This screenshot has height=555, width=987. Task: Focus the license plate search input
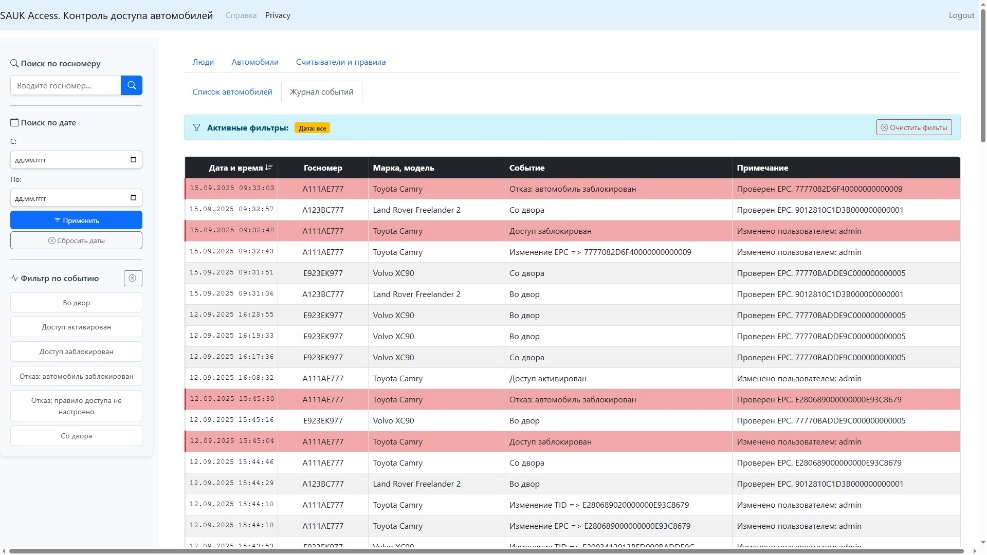[x=65, y=85]
